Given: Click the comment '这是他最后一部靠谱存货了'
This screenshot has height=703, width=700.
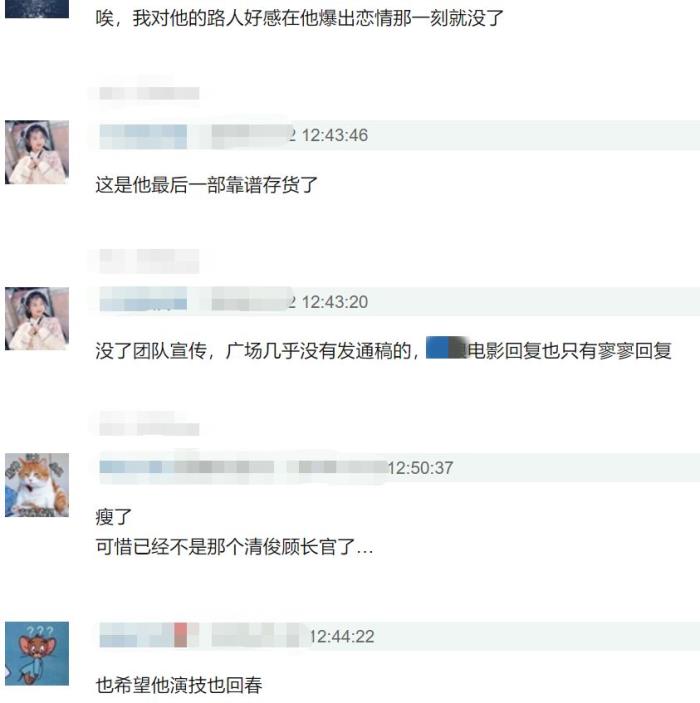Looking at the screenshot, I should (x=207, y=185).
